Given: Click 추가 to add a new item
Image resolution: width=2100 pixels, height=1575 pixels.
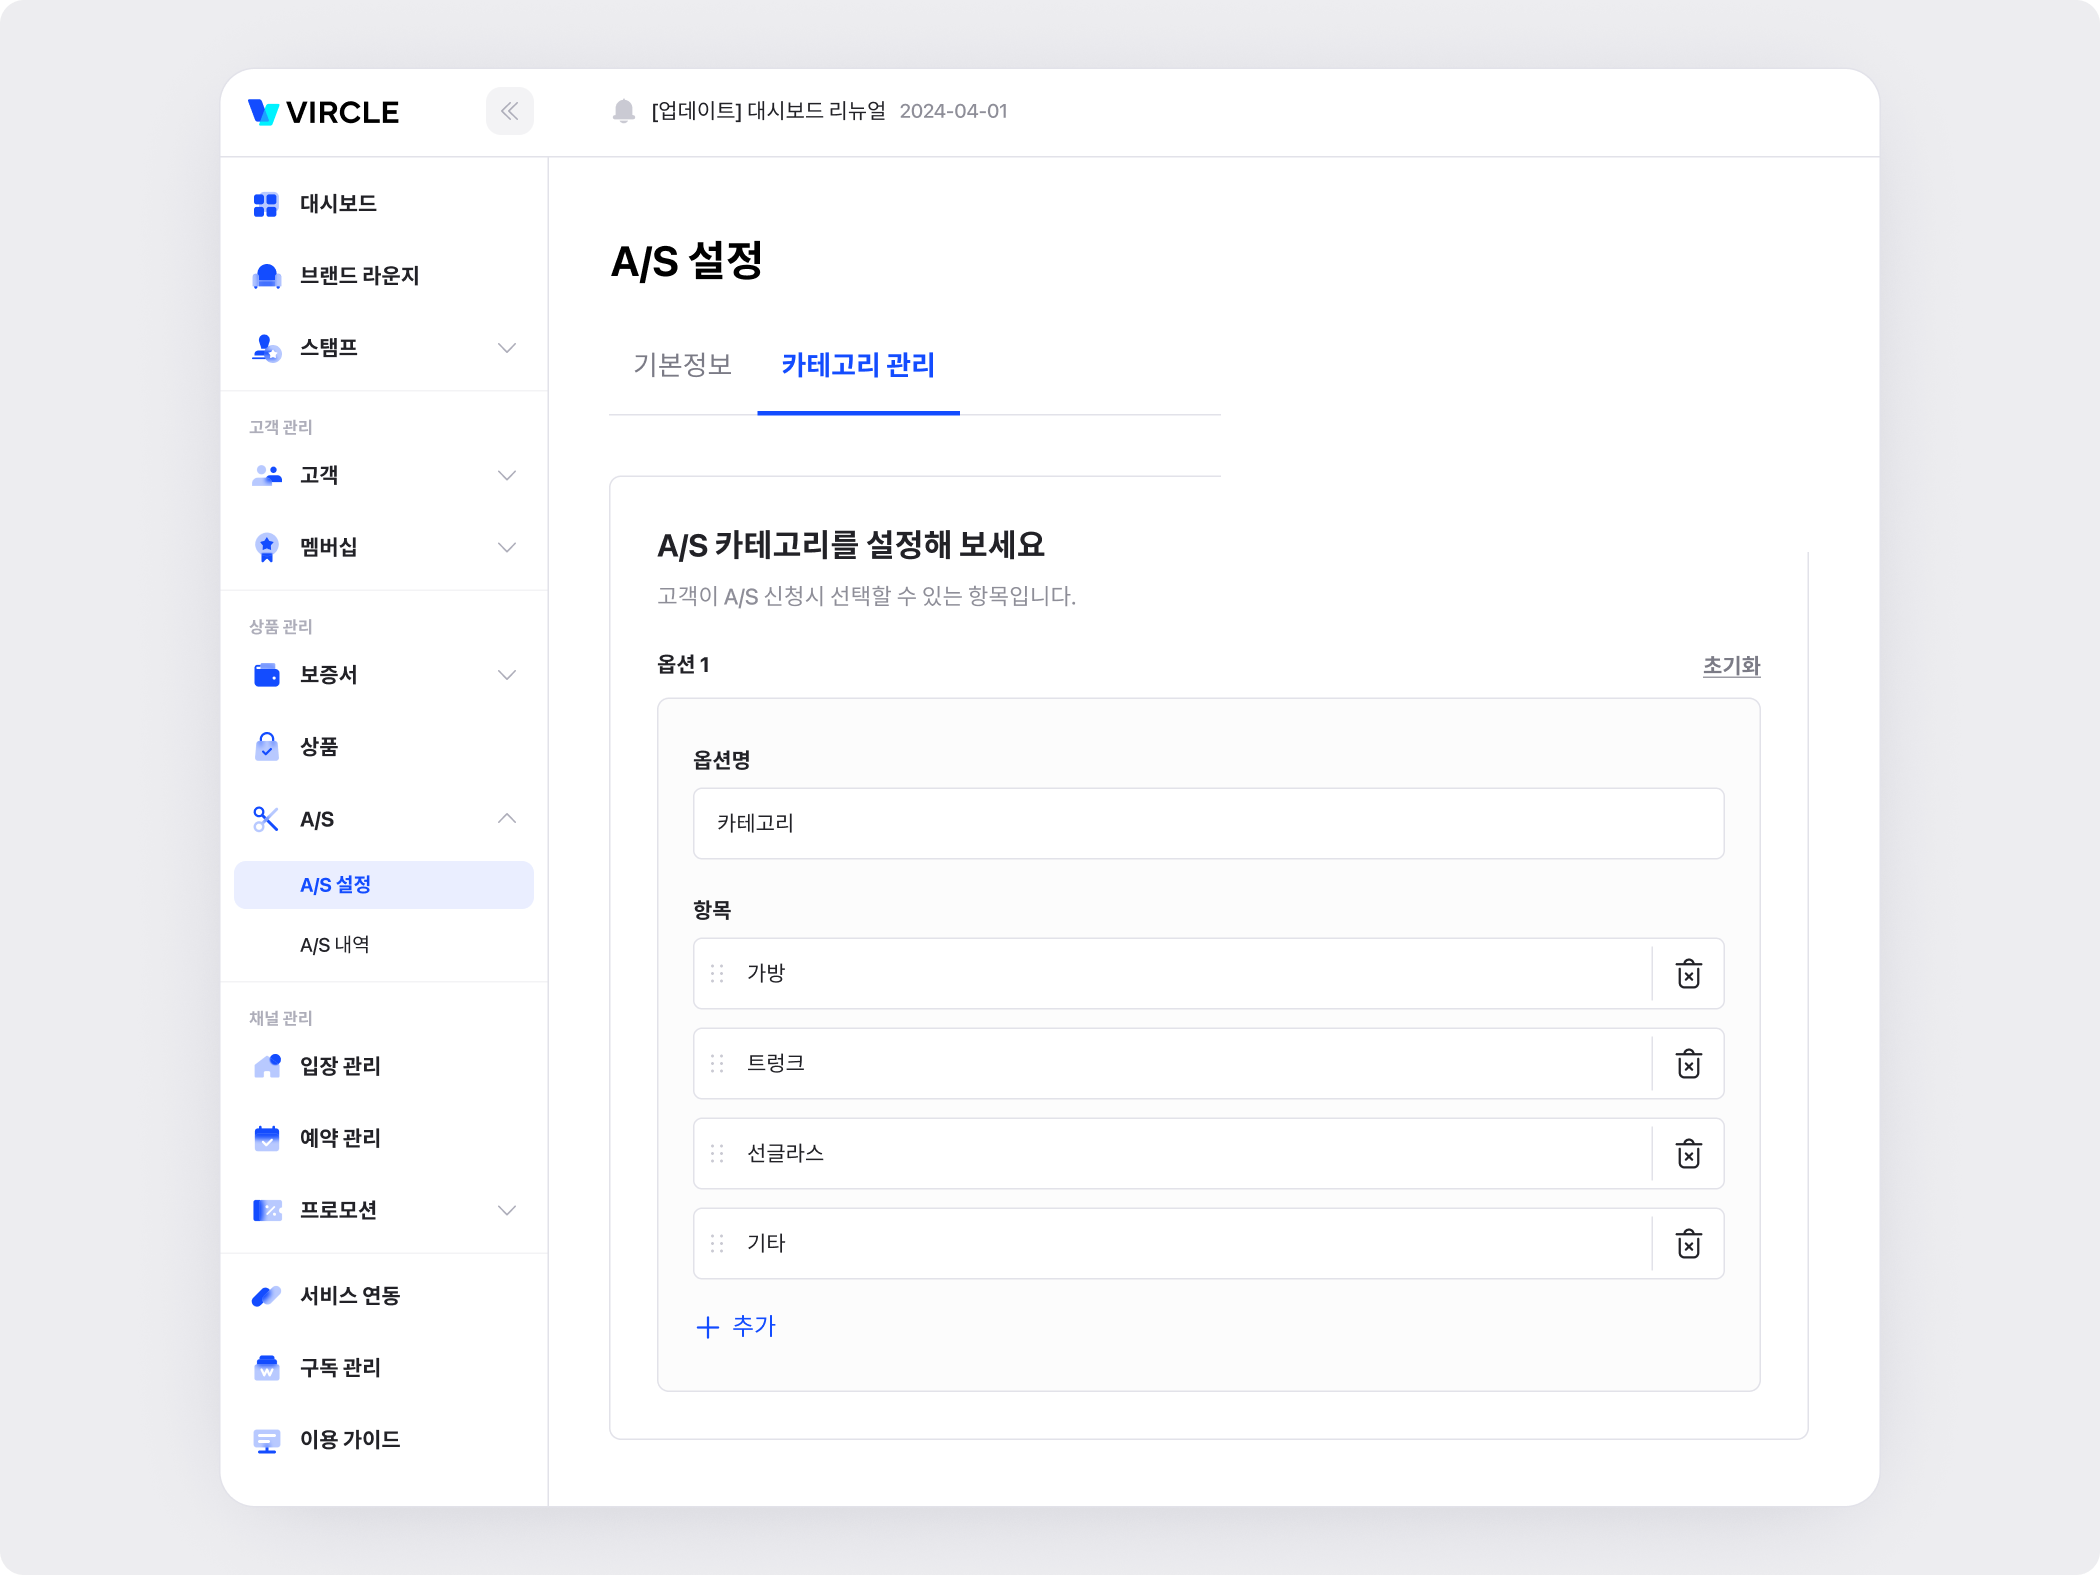Looking at the screenshot, I should pyautogui.click(x=737, y=1327).
